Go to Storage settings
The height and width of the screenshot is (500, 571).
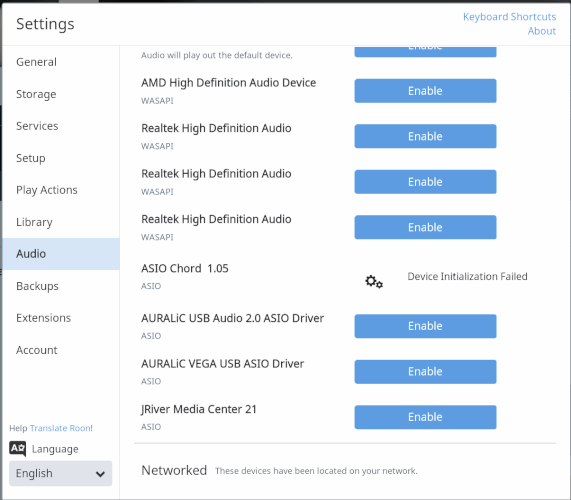point(61,94)
